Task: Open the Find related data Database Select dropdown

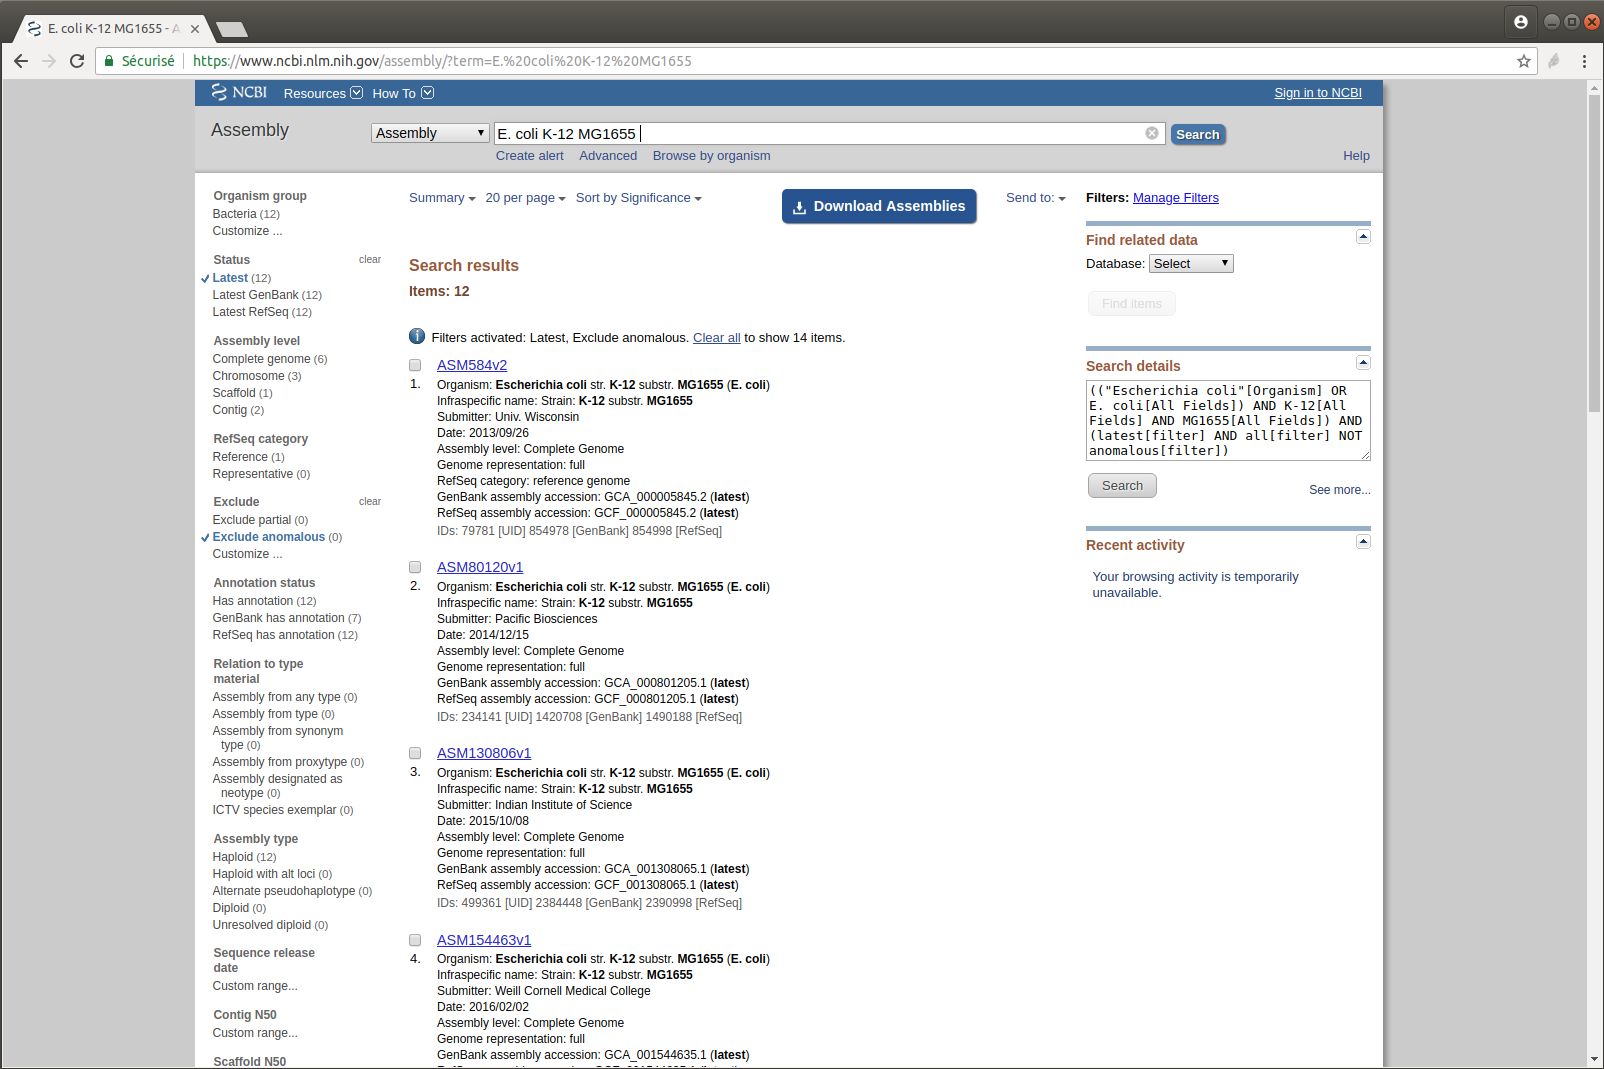Action: (x=1191, y=264)
